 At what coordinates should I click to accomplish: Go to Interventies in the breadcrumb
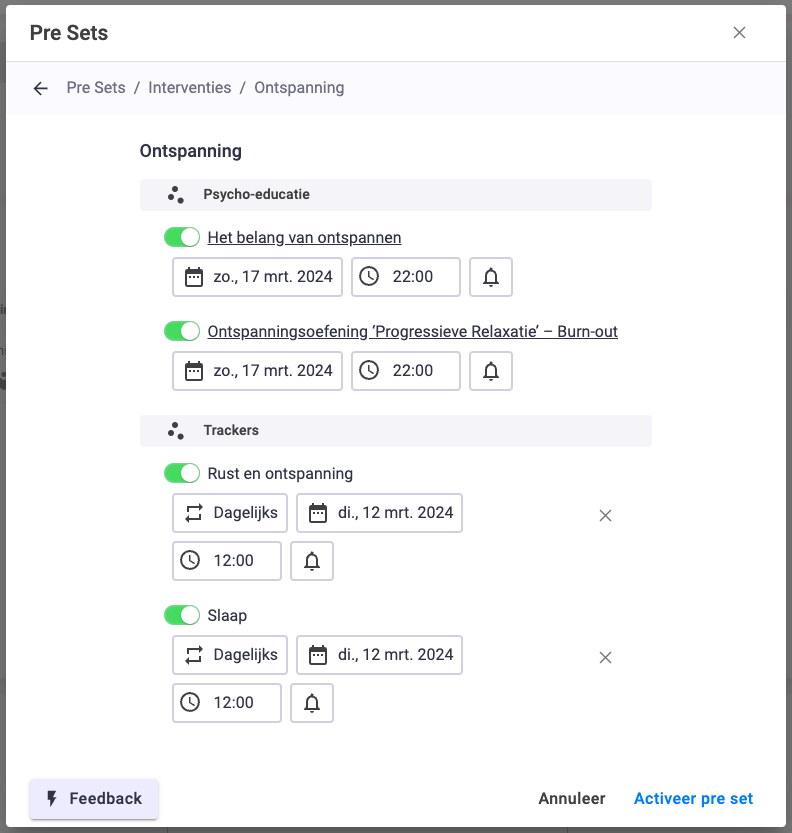pos(190,88)
